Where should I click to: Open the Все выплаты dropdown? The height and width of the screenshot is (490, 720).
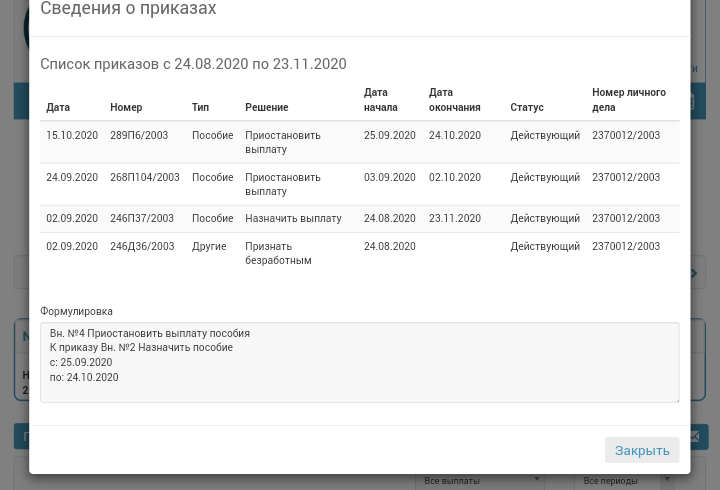pos(480,481)
